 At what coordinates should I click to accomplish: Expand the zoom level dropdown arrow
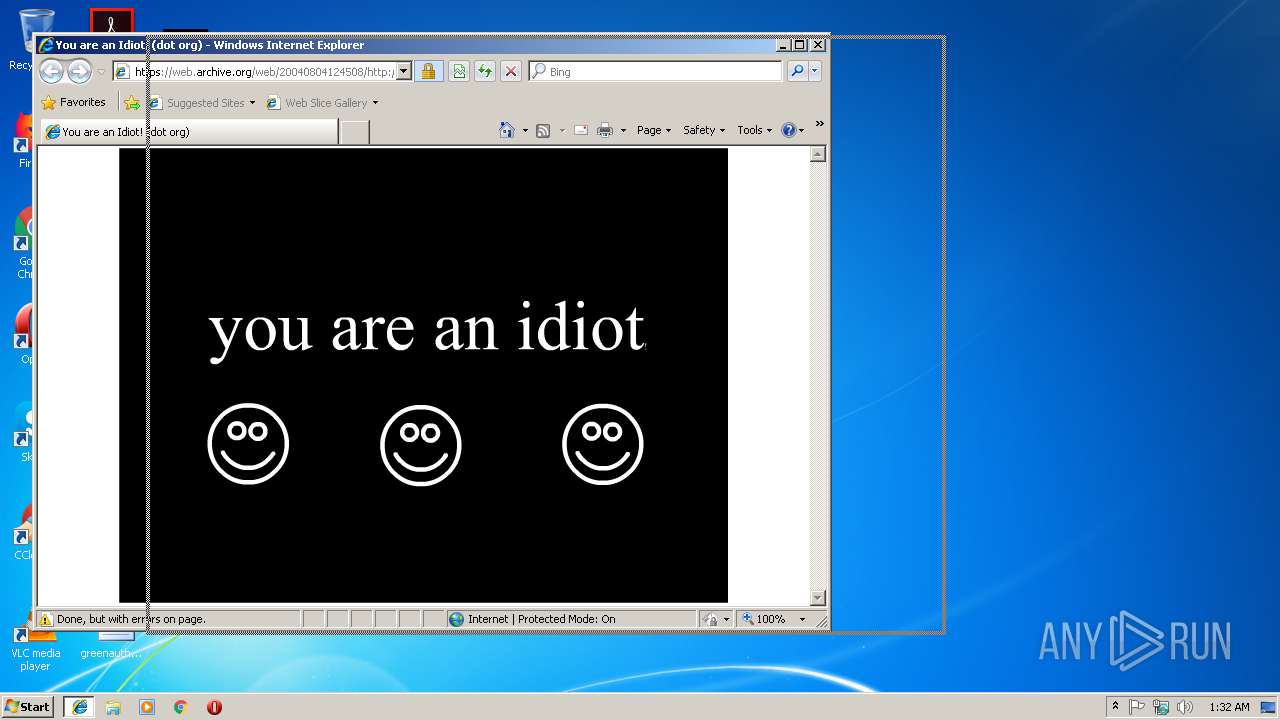coord(802,620)
